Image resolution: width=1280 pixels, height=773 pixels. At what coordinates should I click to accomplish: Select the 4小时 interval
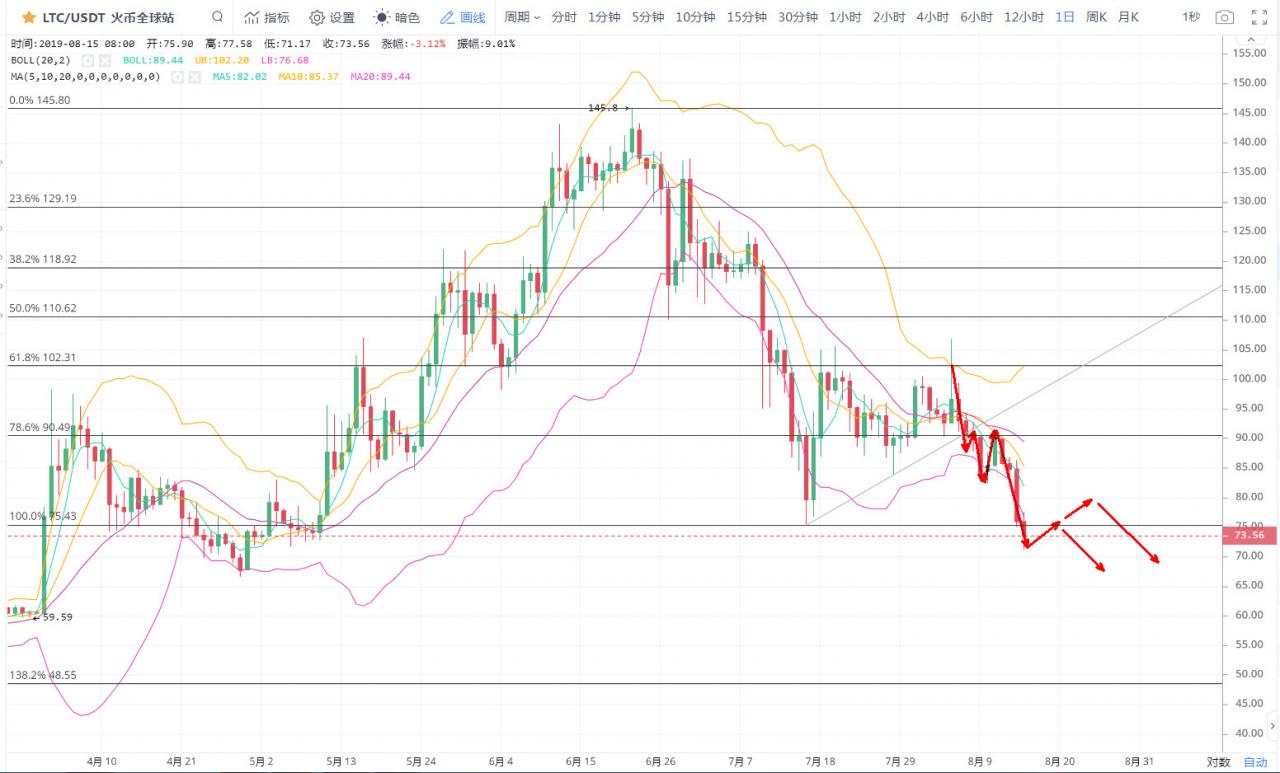(933, 17)
